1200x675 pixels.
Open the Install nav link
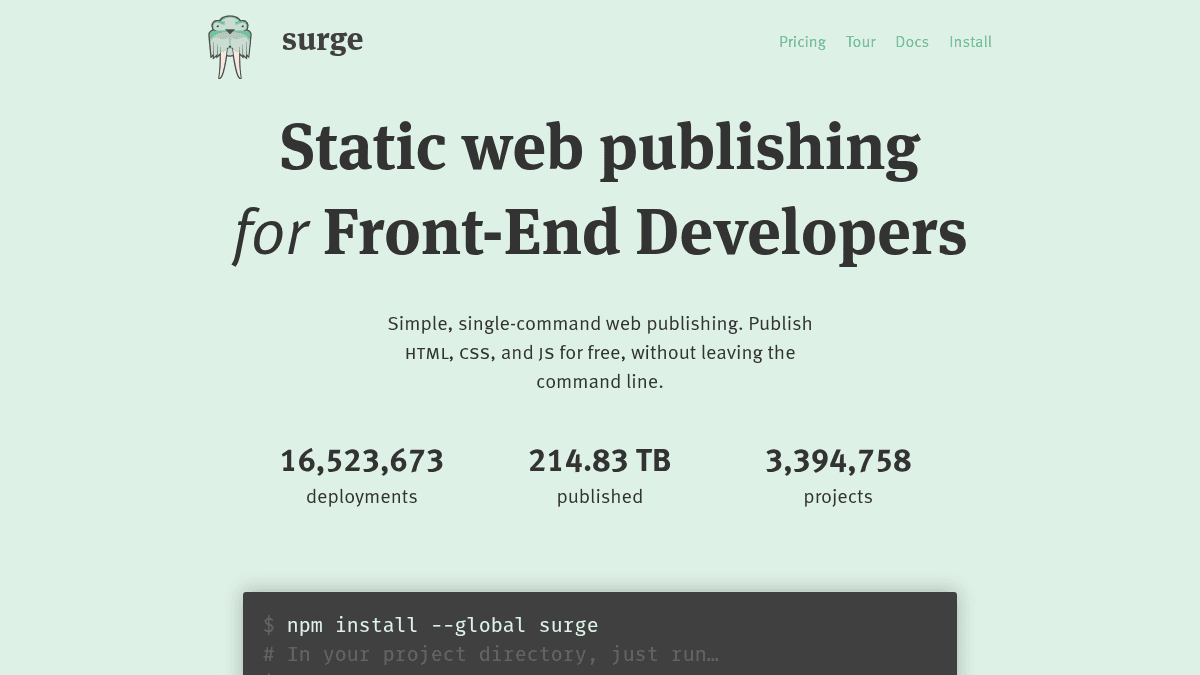pyautogui.click(x=970, y=42)
